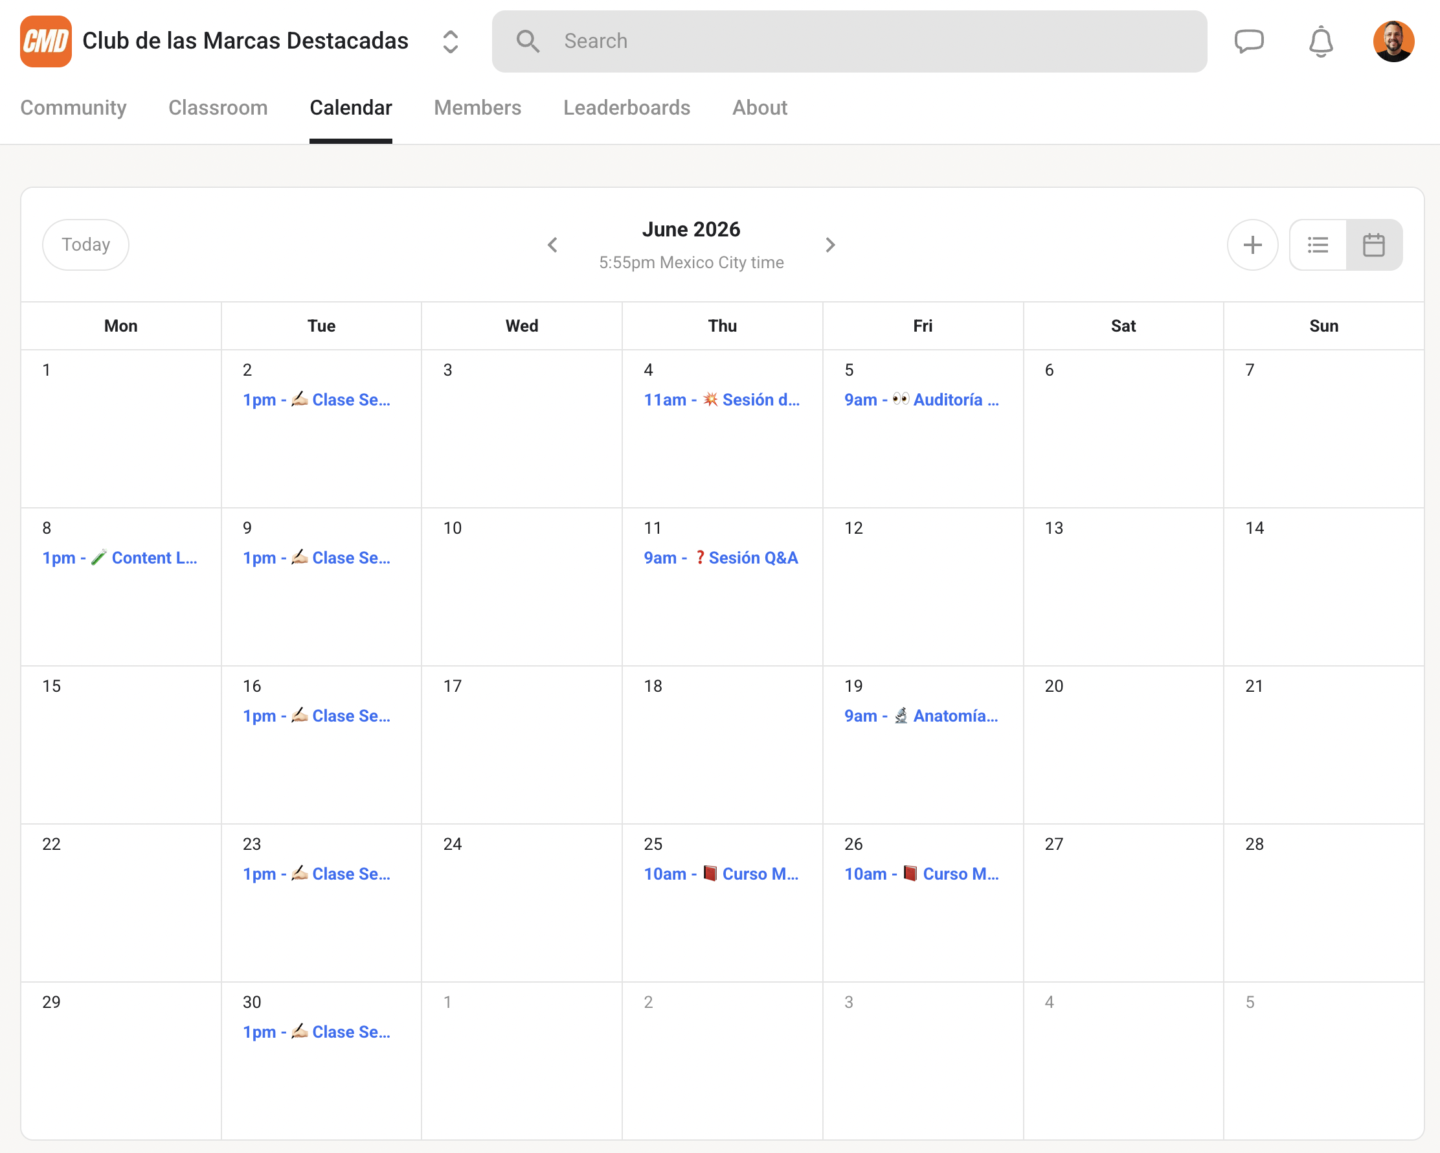Switch to list view
The height and width of the screenshot is (1153, 1440).
point(1318,245)
